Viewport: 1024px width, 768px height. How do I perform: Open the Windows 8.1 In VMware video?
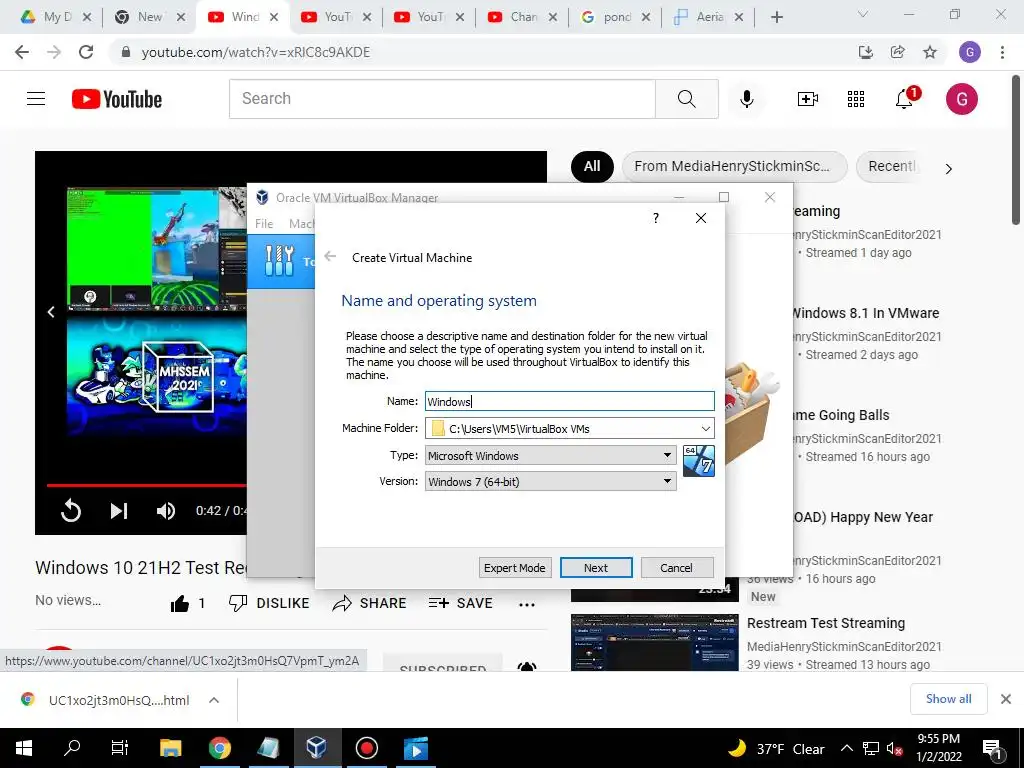click(x=865, y=313)
